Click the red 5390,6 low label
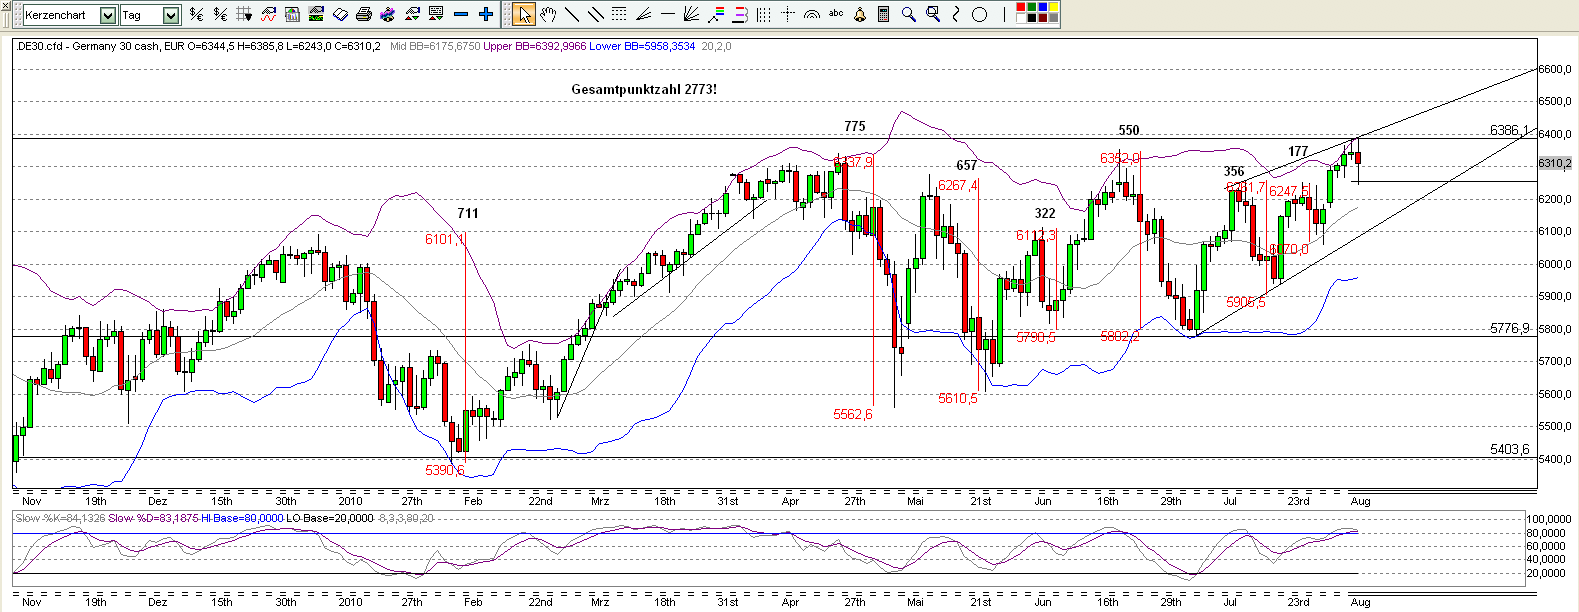This screenshot has height=612, width=1579. coord(445,470)
